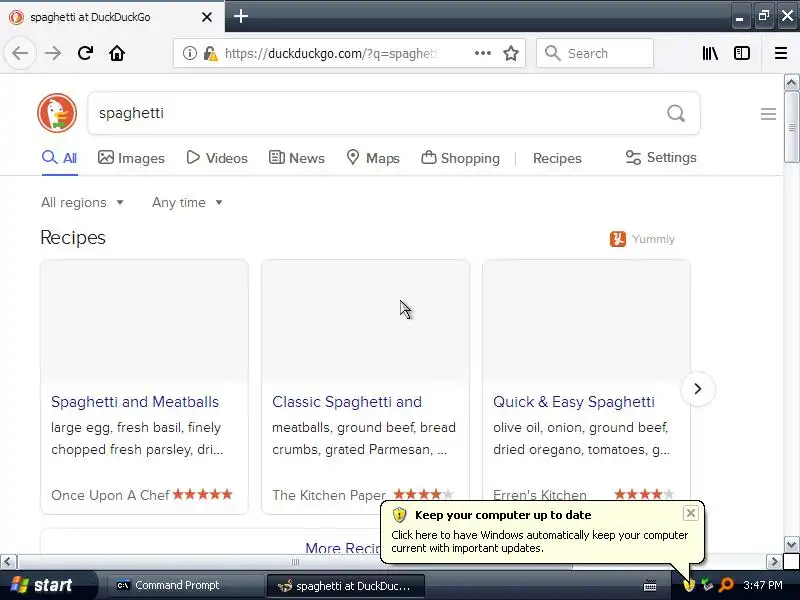This screenshot has width=800, height=600.
Task: Click the horizontal scrollbar right arrow
Action: (x=774, y=562)
